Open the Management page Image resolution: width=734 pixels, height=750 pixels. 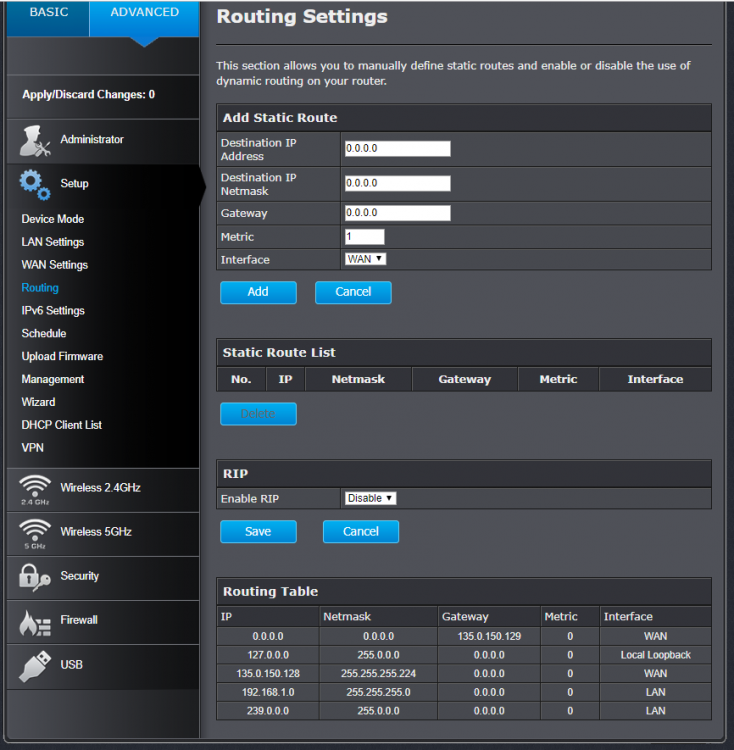(x=53, y=379)
